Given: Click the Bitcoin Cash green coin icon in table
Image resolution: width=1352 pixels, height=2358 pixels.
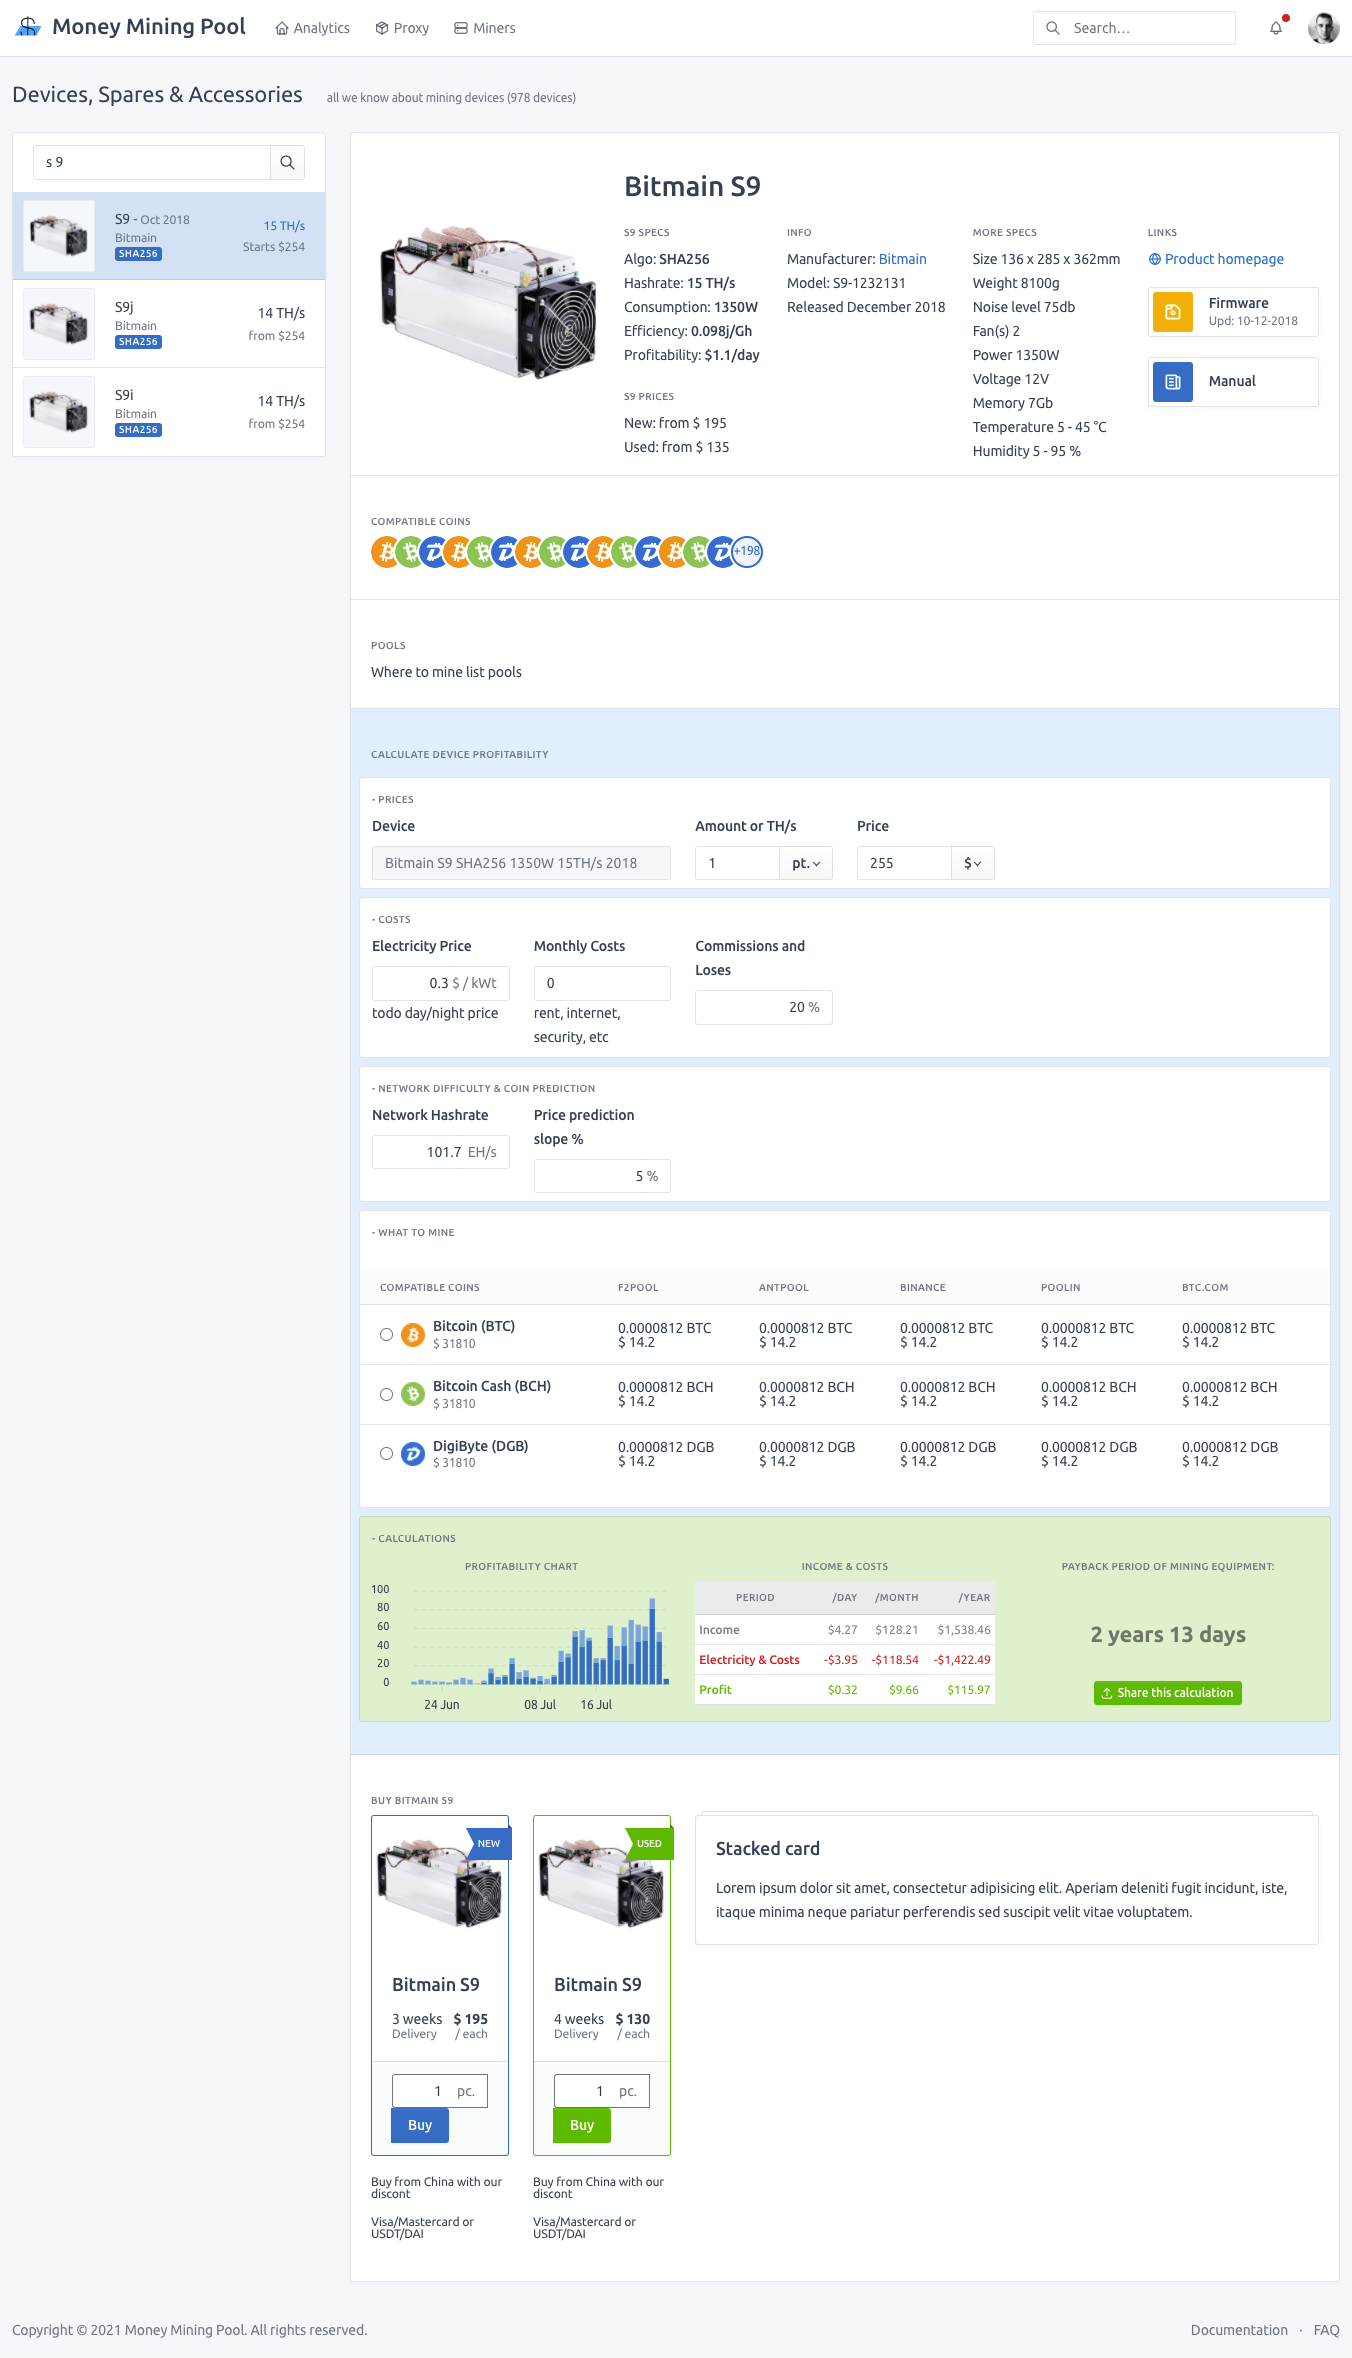Looking at the screenshot, I should [413, 1394].
